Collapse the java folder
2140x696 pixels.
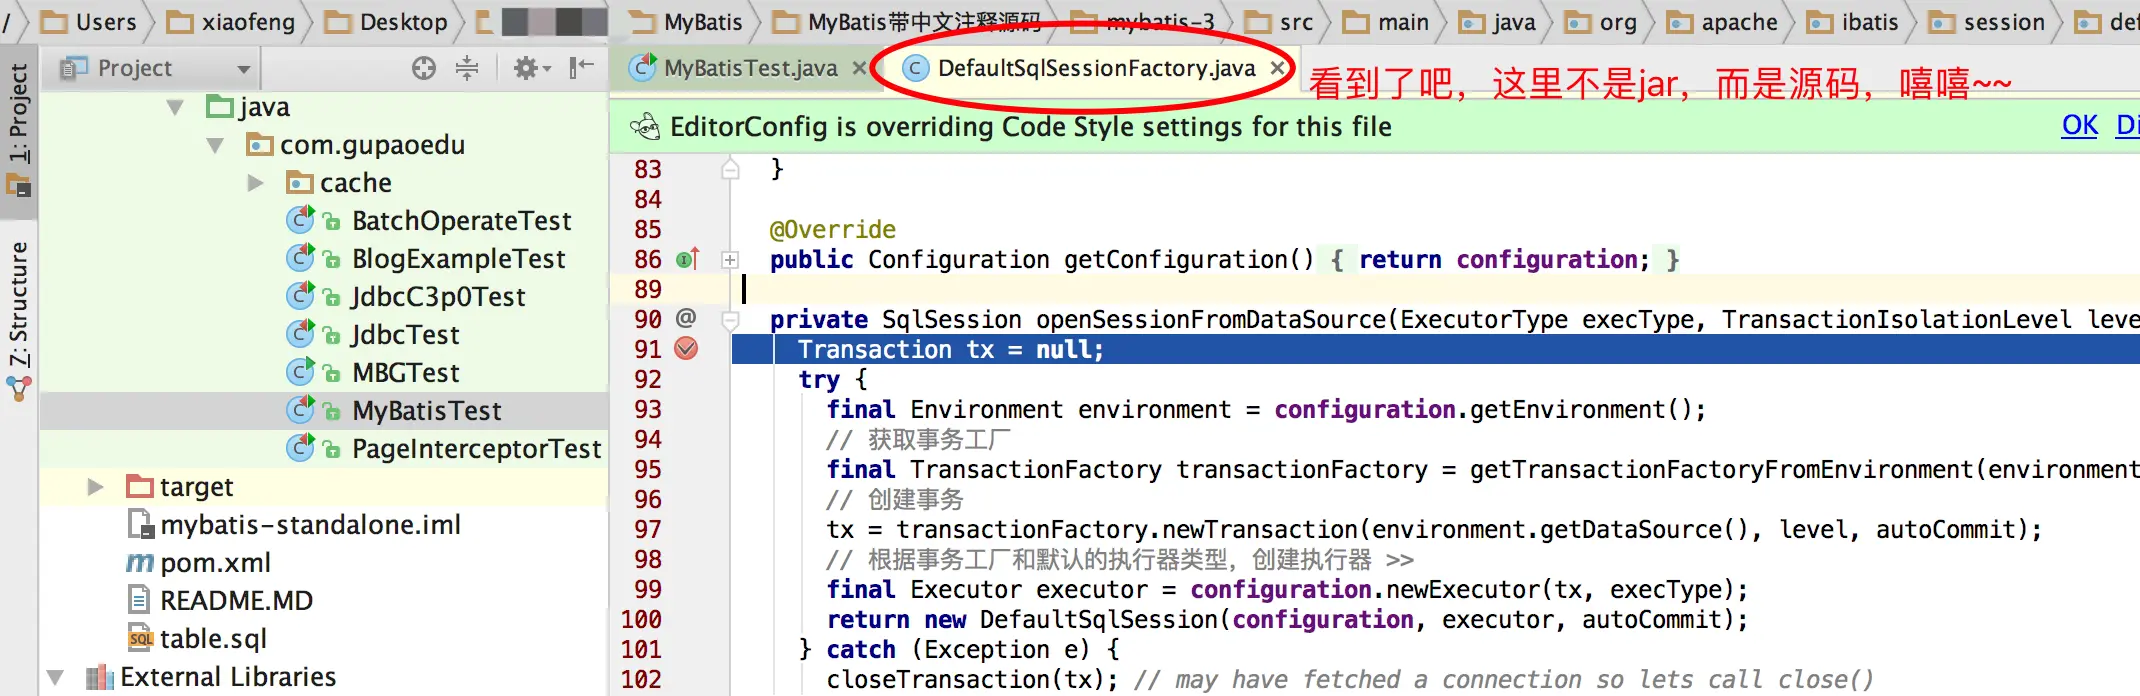point(175,107)
